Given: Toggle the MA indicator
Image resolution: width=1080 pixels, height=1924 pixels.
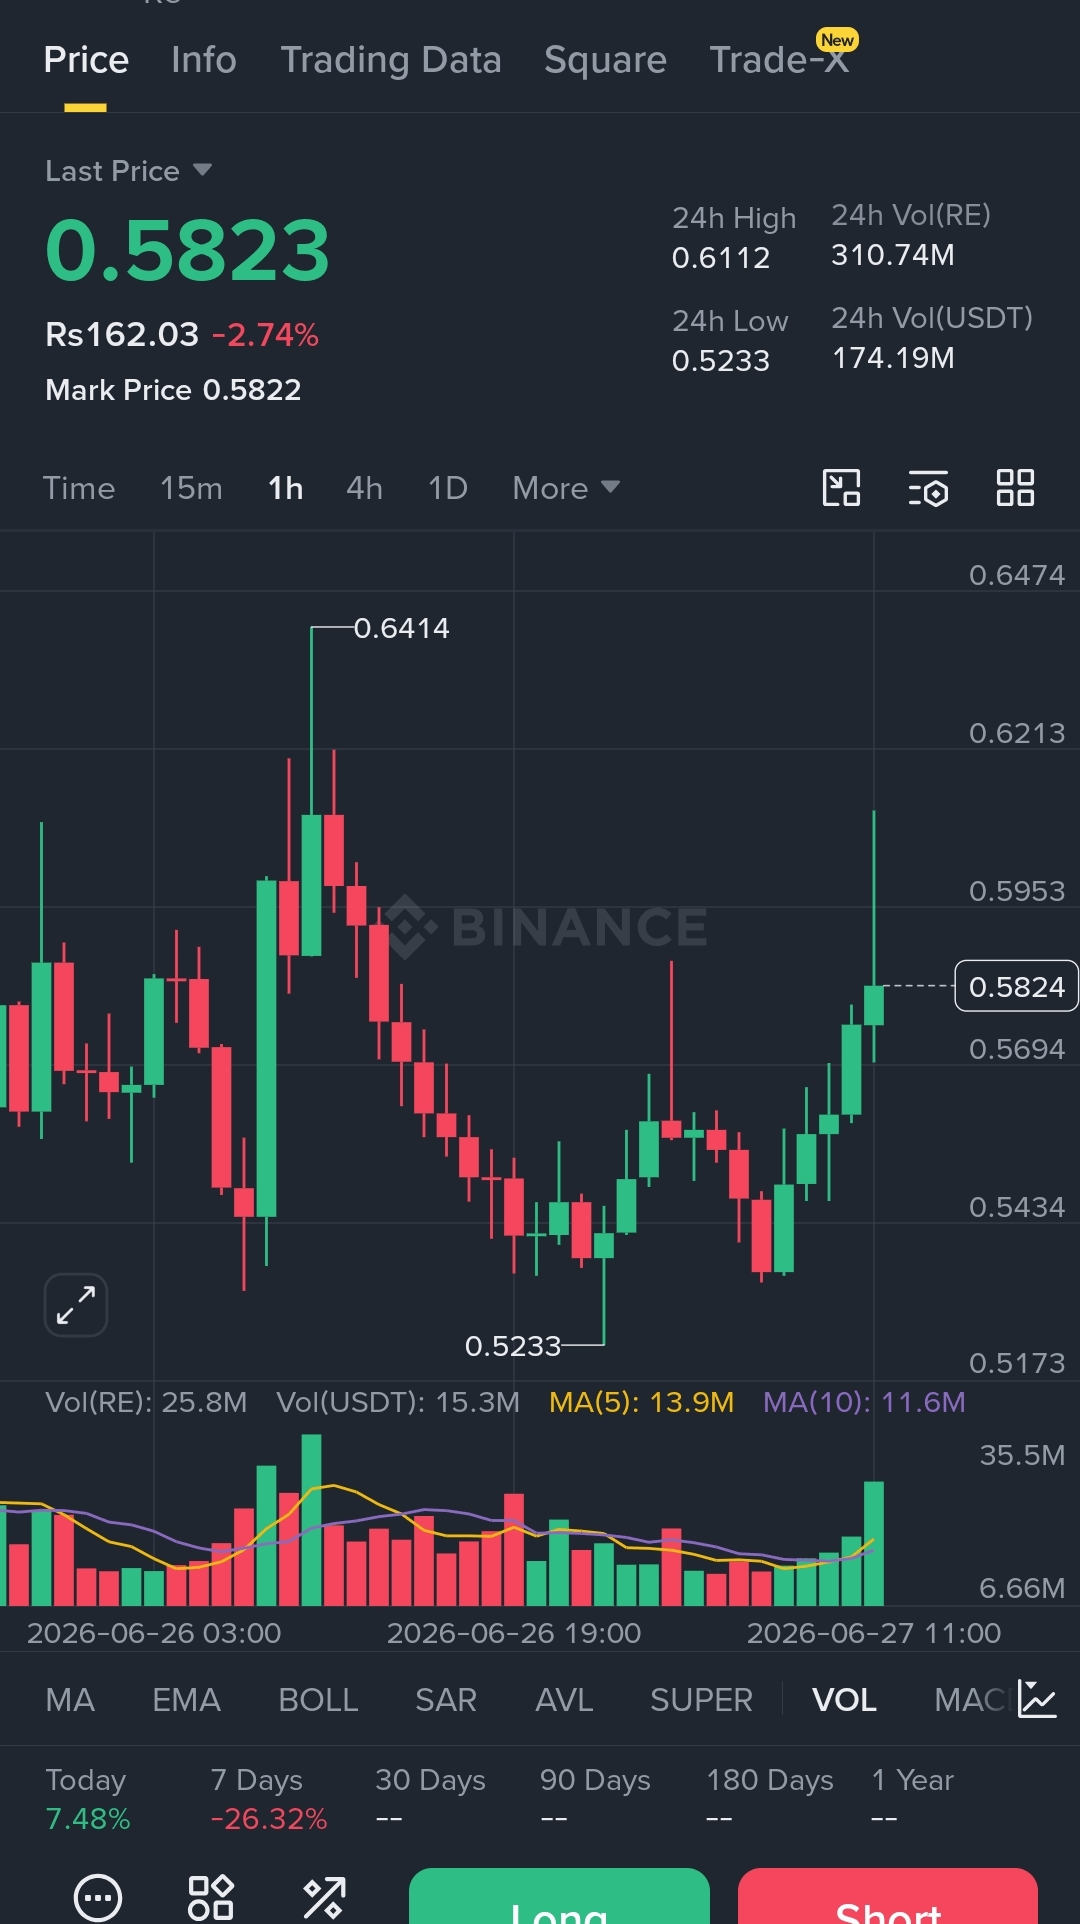Looking at the screenshot, I should tap(70, 1700).
